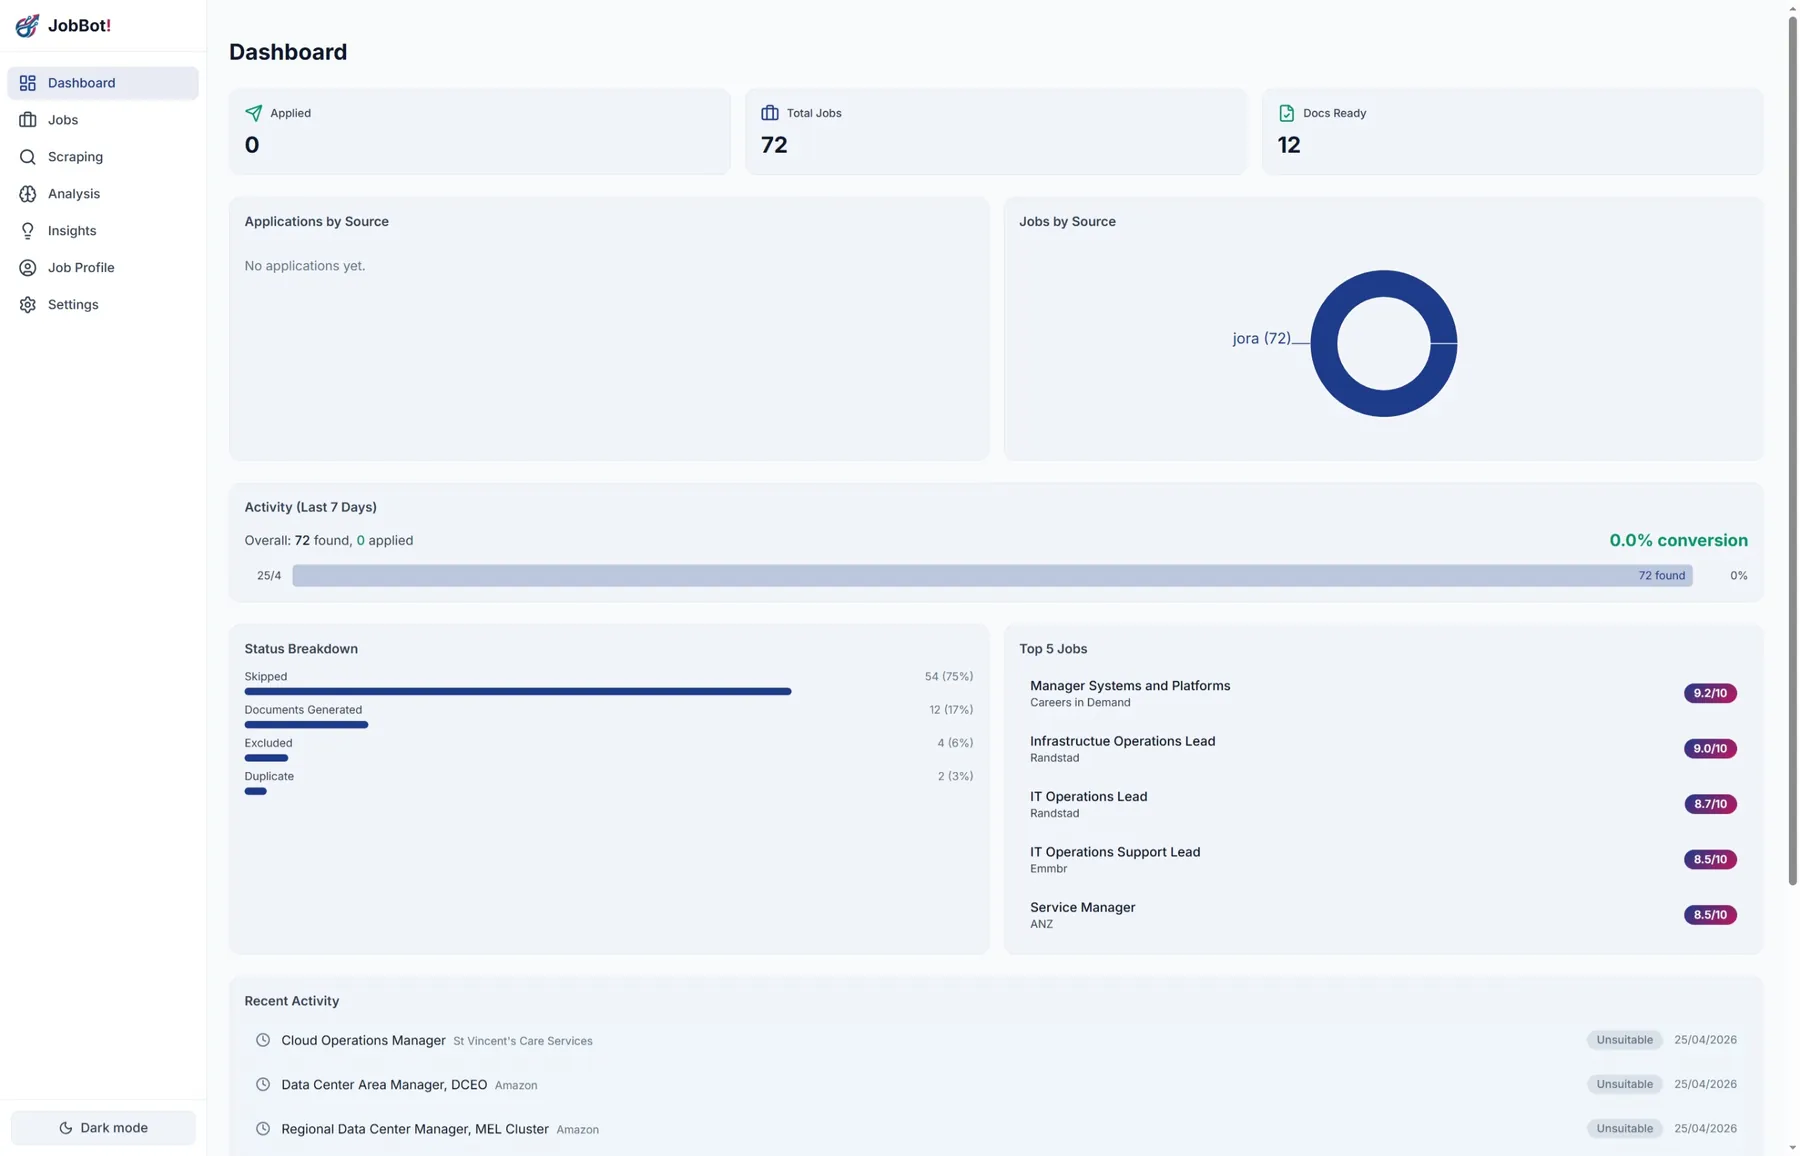Click the Excluded status bar
The image size is (1800, 1156).
266,758
